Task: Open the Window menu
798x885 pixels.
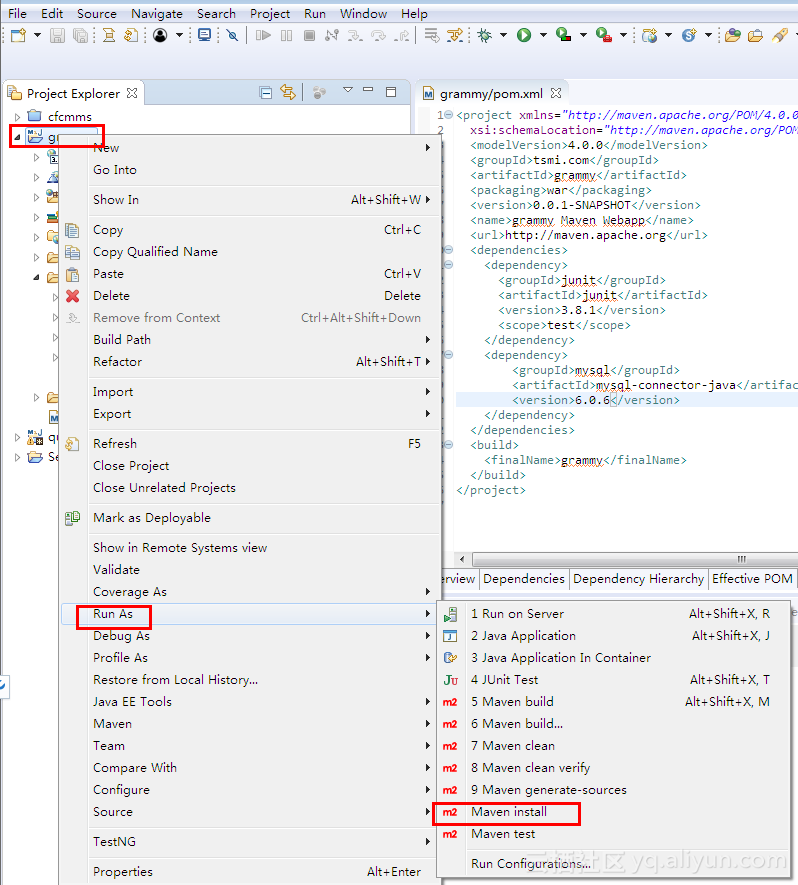Action: click(363, 14)
